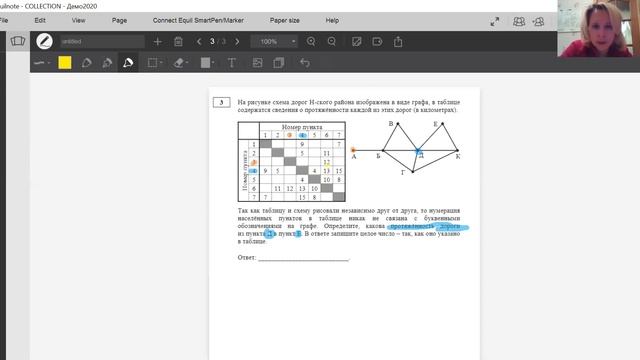Choose the eraser tool
640x360 pixels.
(x=180, y=63)
